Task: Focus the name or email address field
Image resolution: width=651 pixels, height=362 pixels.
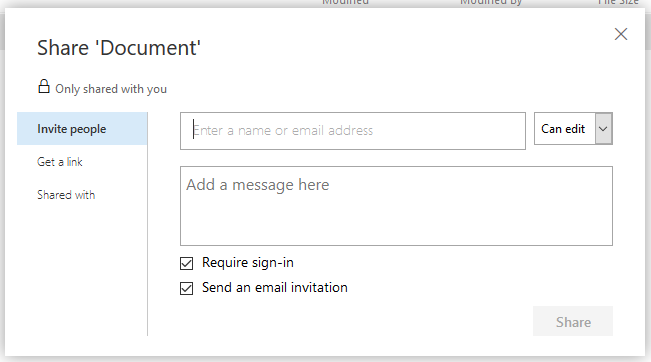Action: coord(353,131)
